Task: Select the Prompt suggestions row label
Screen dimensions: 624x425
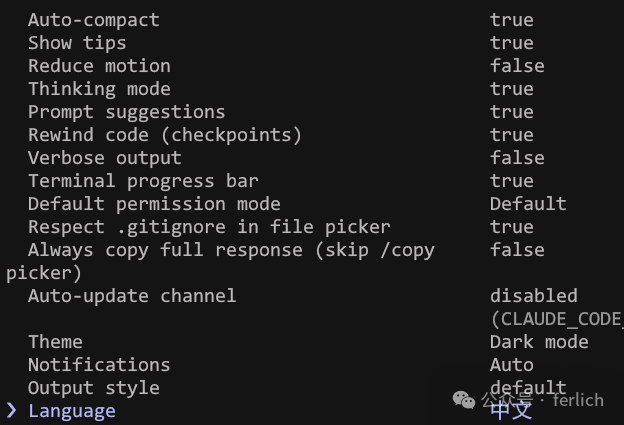Action: pos(126,112)
